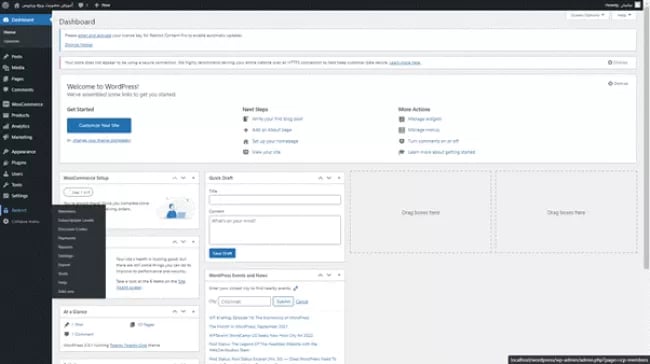This screenshot has width=650, height=364.
Task: Click the View your site link
Action: [x=266, y=152]
